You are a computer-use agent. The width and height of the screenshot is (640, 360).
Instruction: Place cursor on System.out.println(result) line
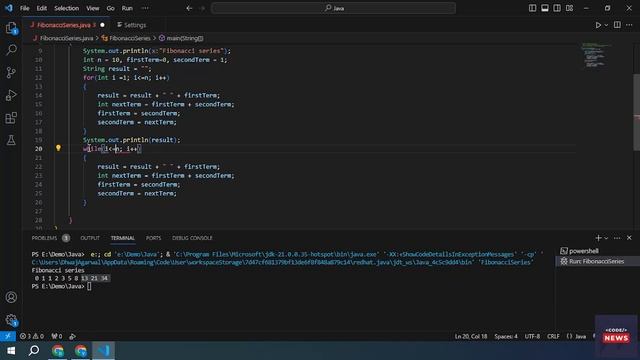tap(131, 140)
